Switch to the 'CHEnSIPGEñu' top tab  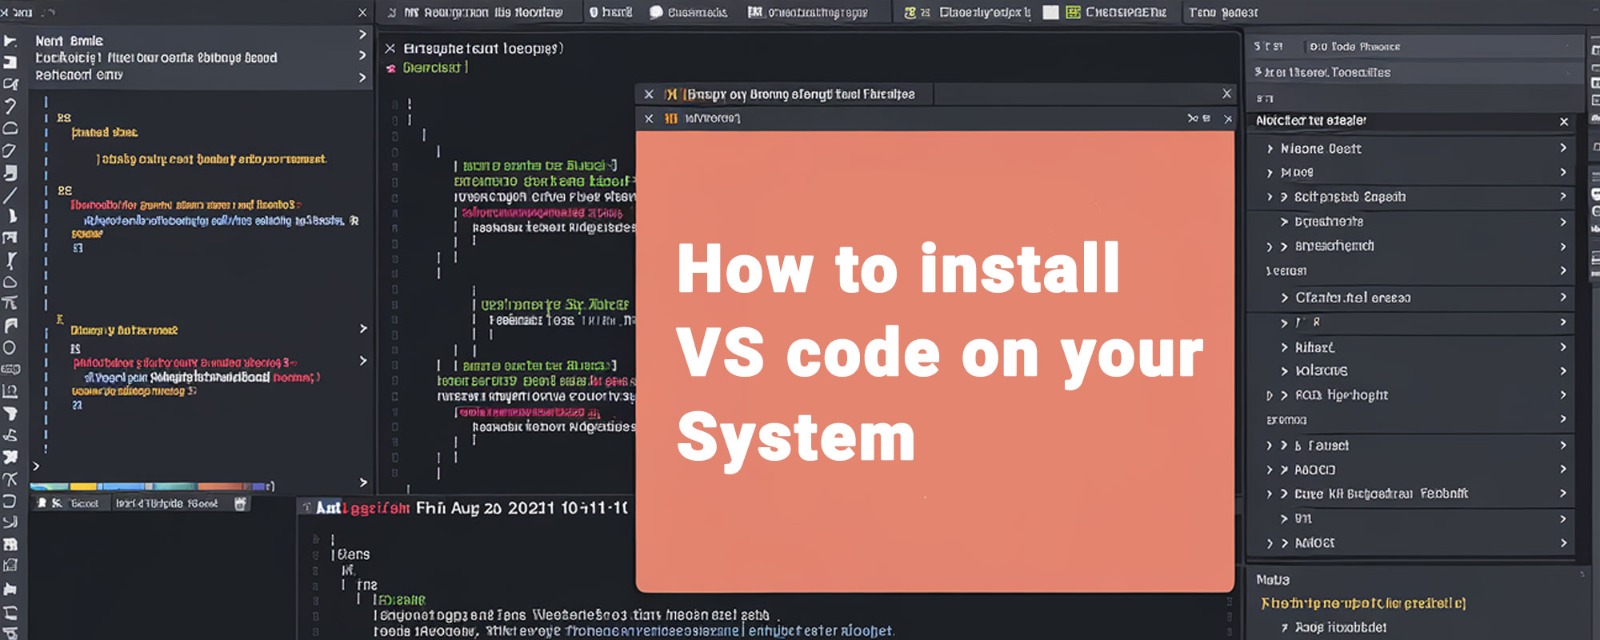1116,12
